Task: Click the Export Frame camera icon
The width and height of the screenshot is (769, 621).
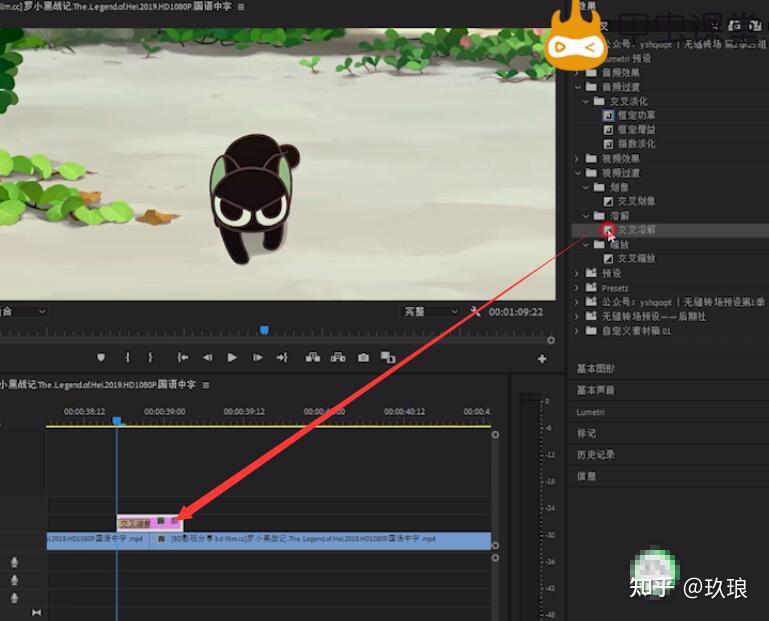Action: click(x=363, y=358)
